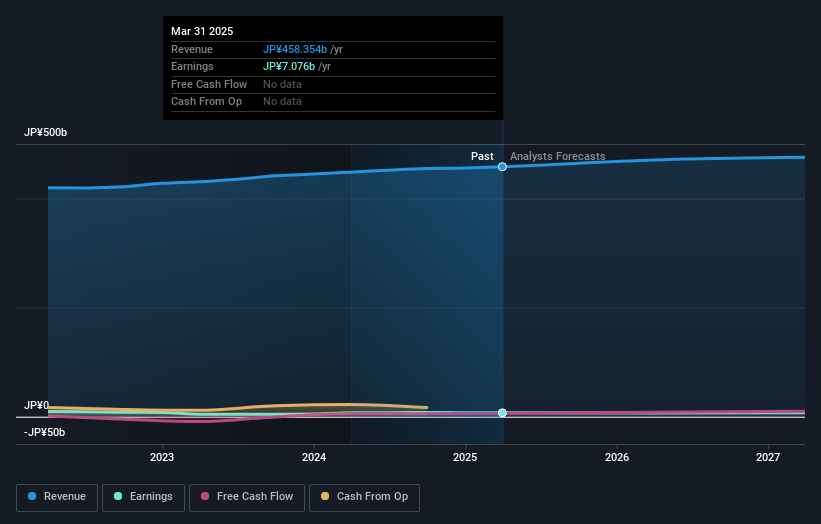Click the 2027 x-axis label
This screenshot has height=524, width=821.
768,457
